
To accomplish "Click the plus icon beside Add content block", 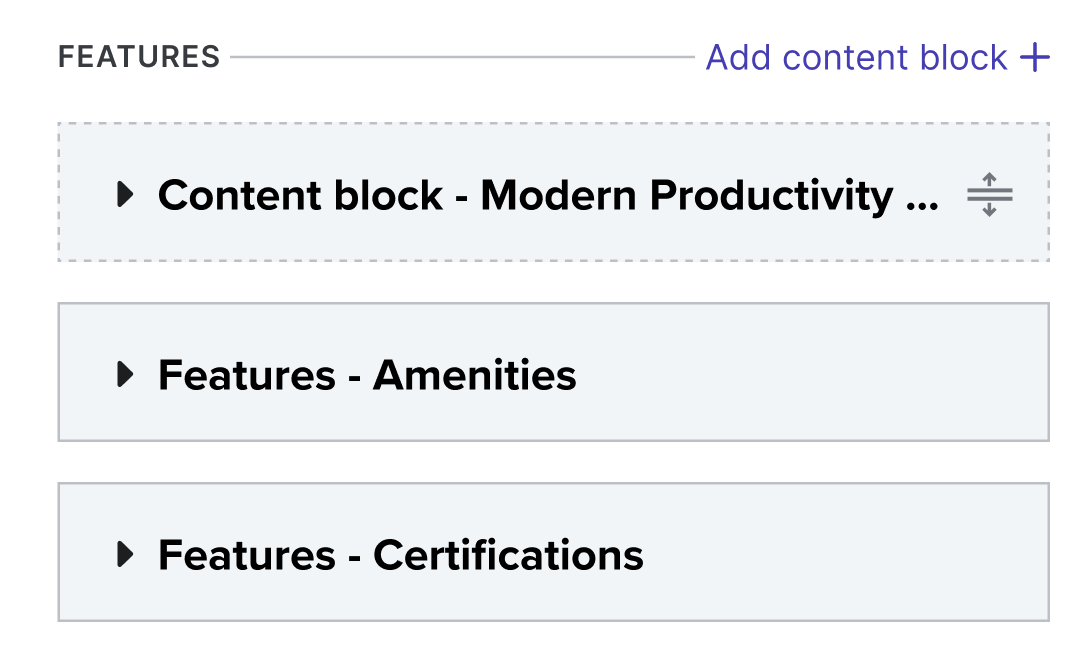I will pyautogui.click(x=1035, y=58).
